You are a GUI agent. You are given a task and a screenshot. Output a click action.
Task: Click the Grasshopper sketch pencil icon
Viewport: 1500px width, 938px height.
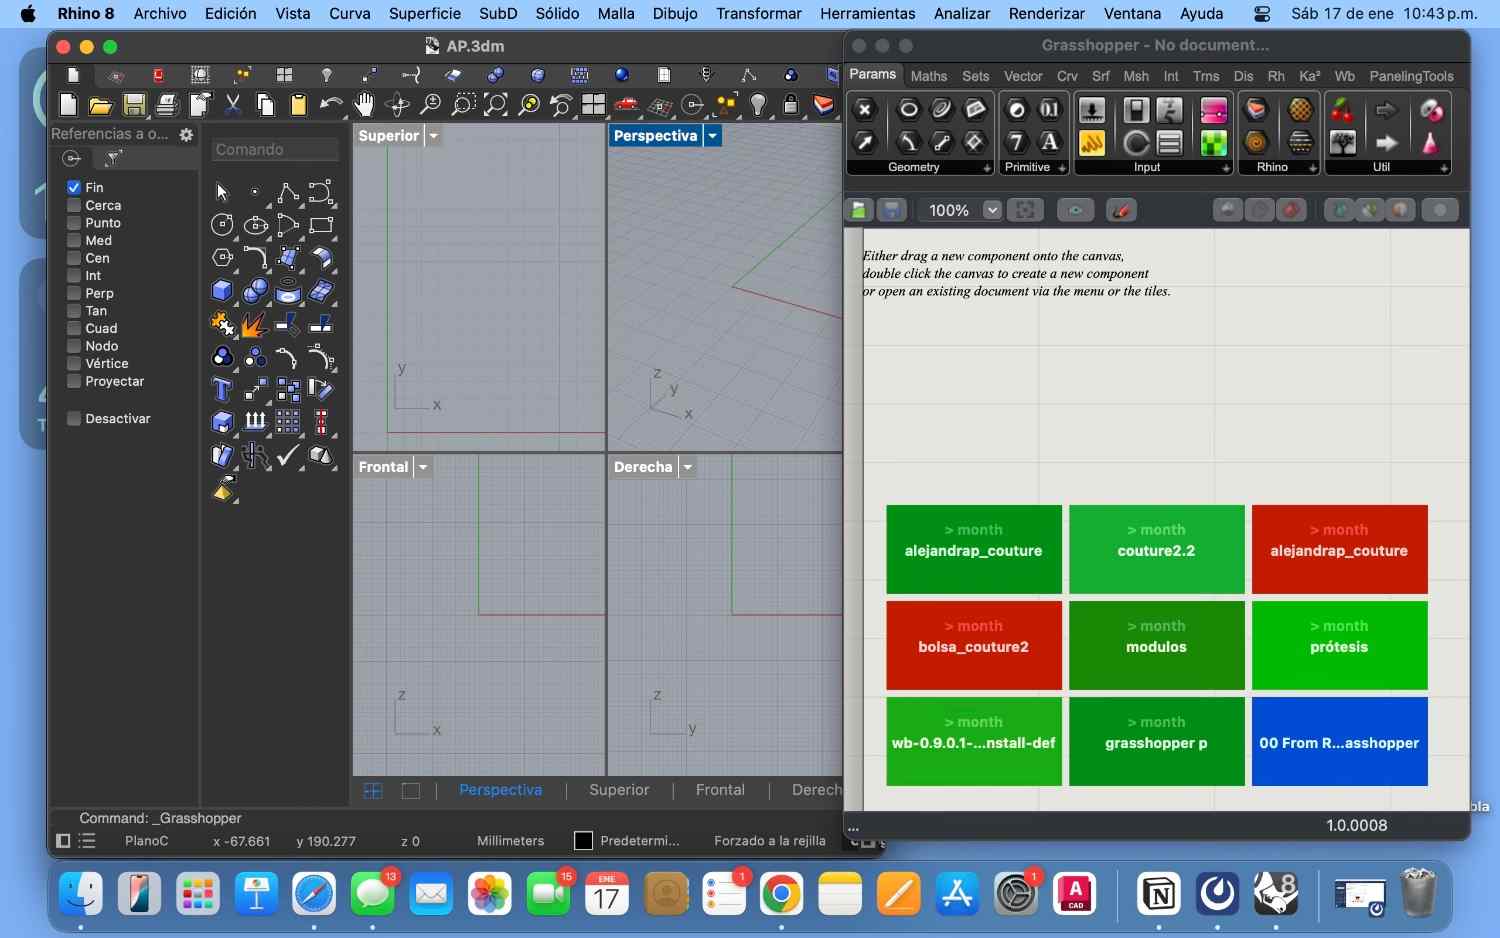point(1121,210)
